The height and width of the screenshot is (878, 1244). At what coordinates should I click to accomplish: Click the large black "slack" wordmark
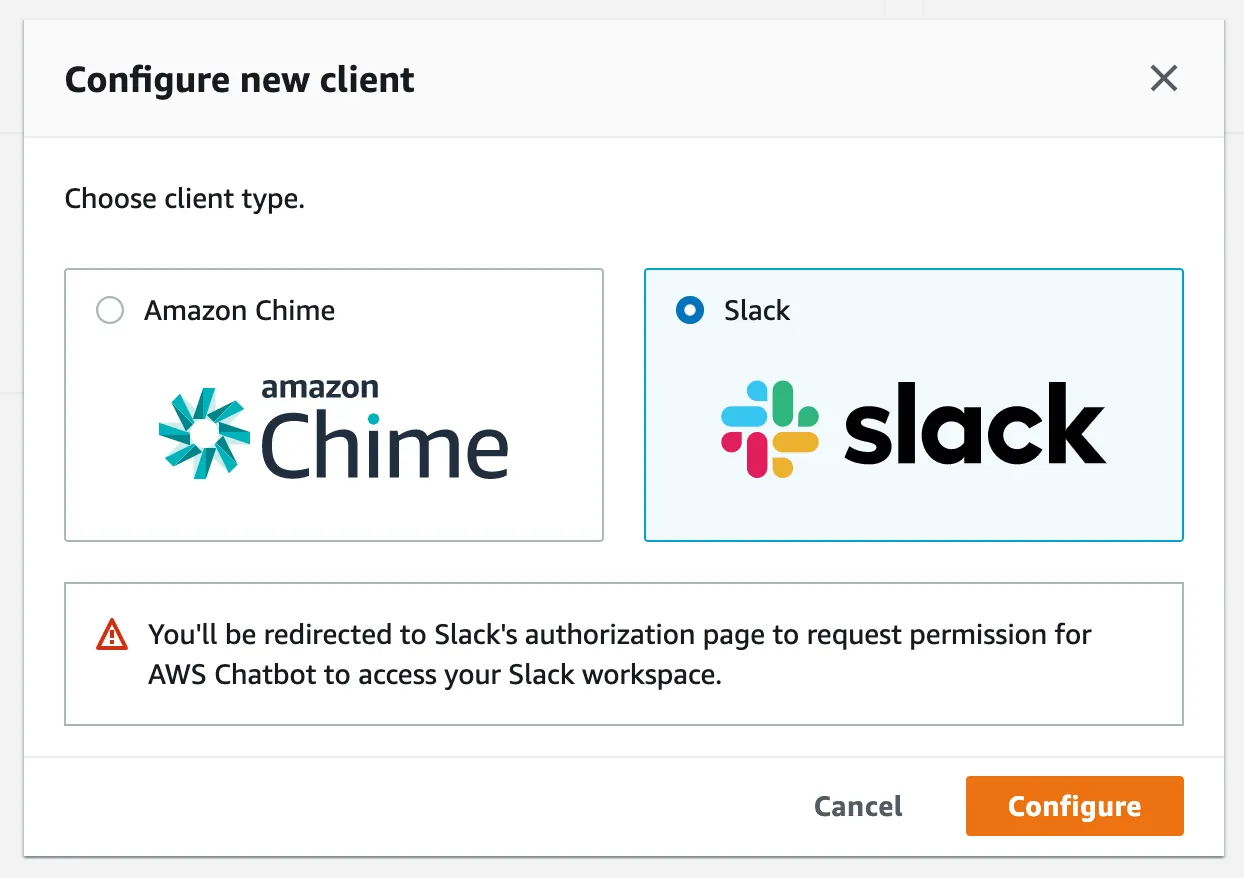pos(974,425)
